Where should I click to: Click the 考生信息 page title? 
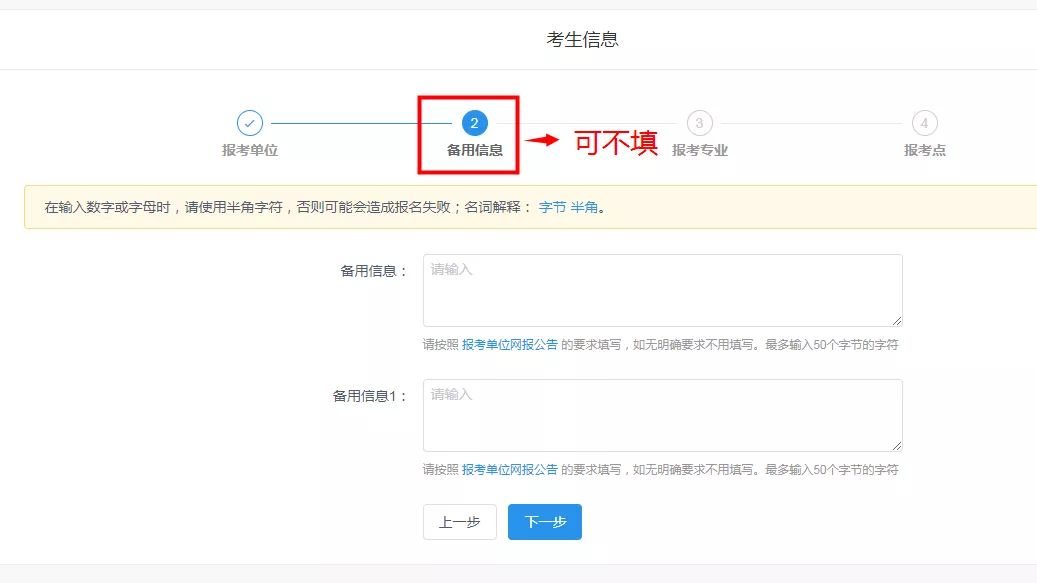[x=582, y=40]
